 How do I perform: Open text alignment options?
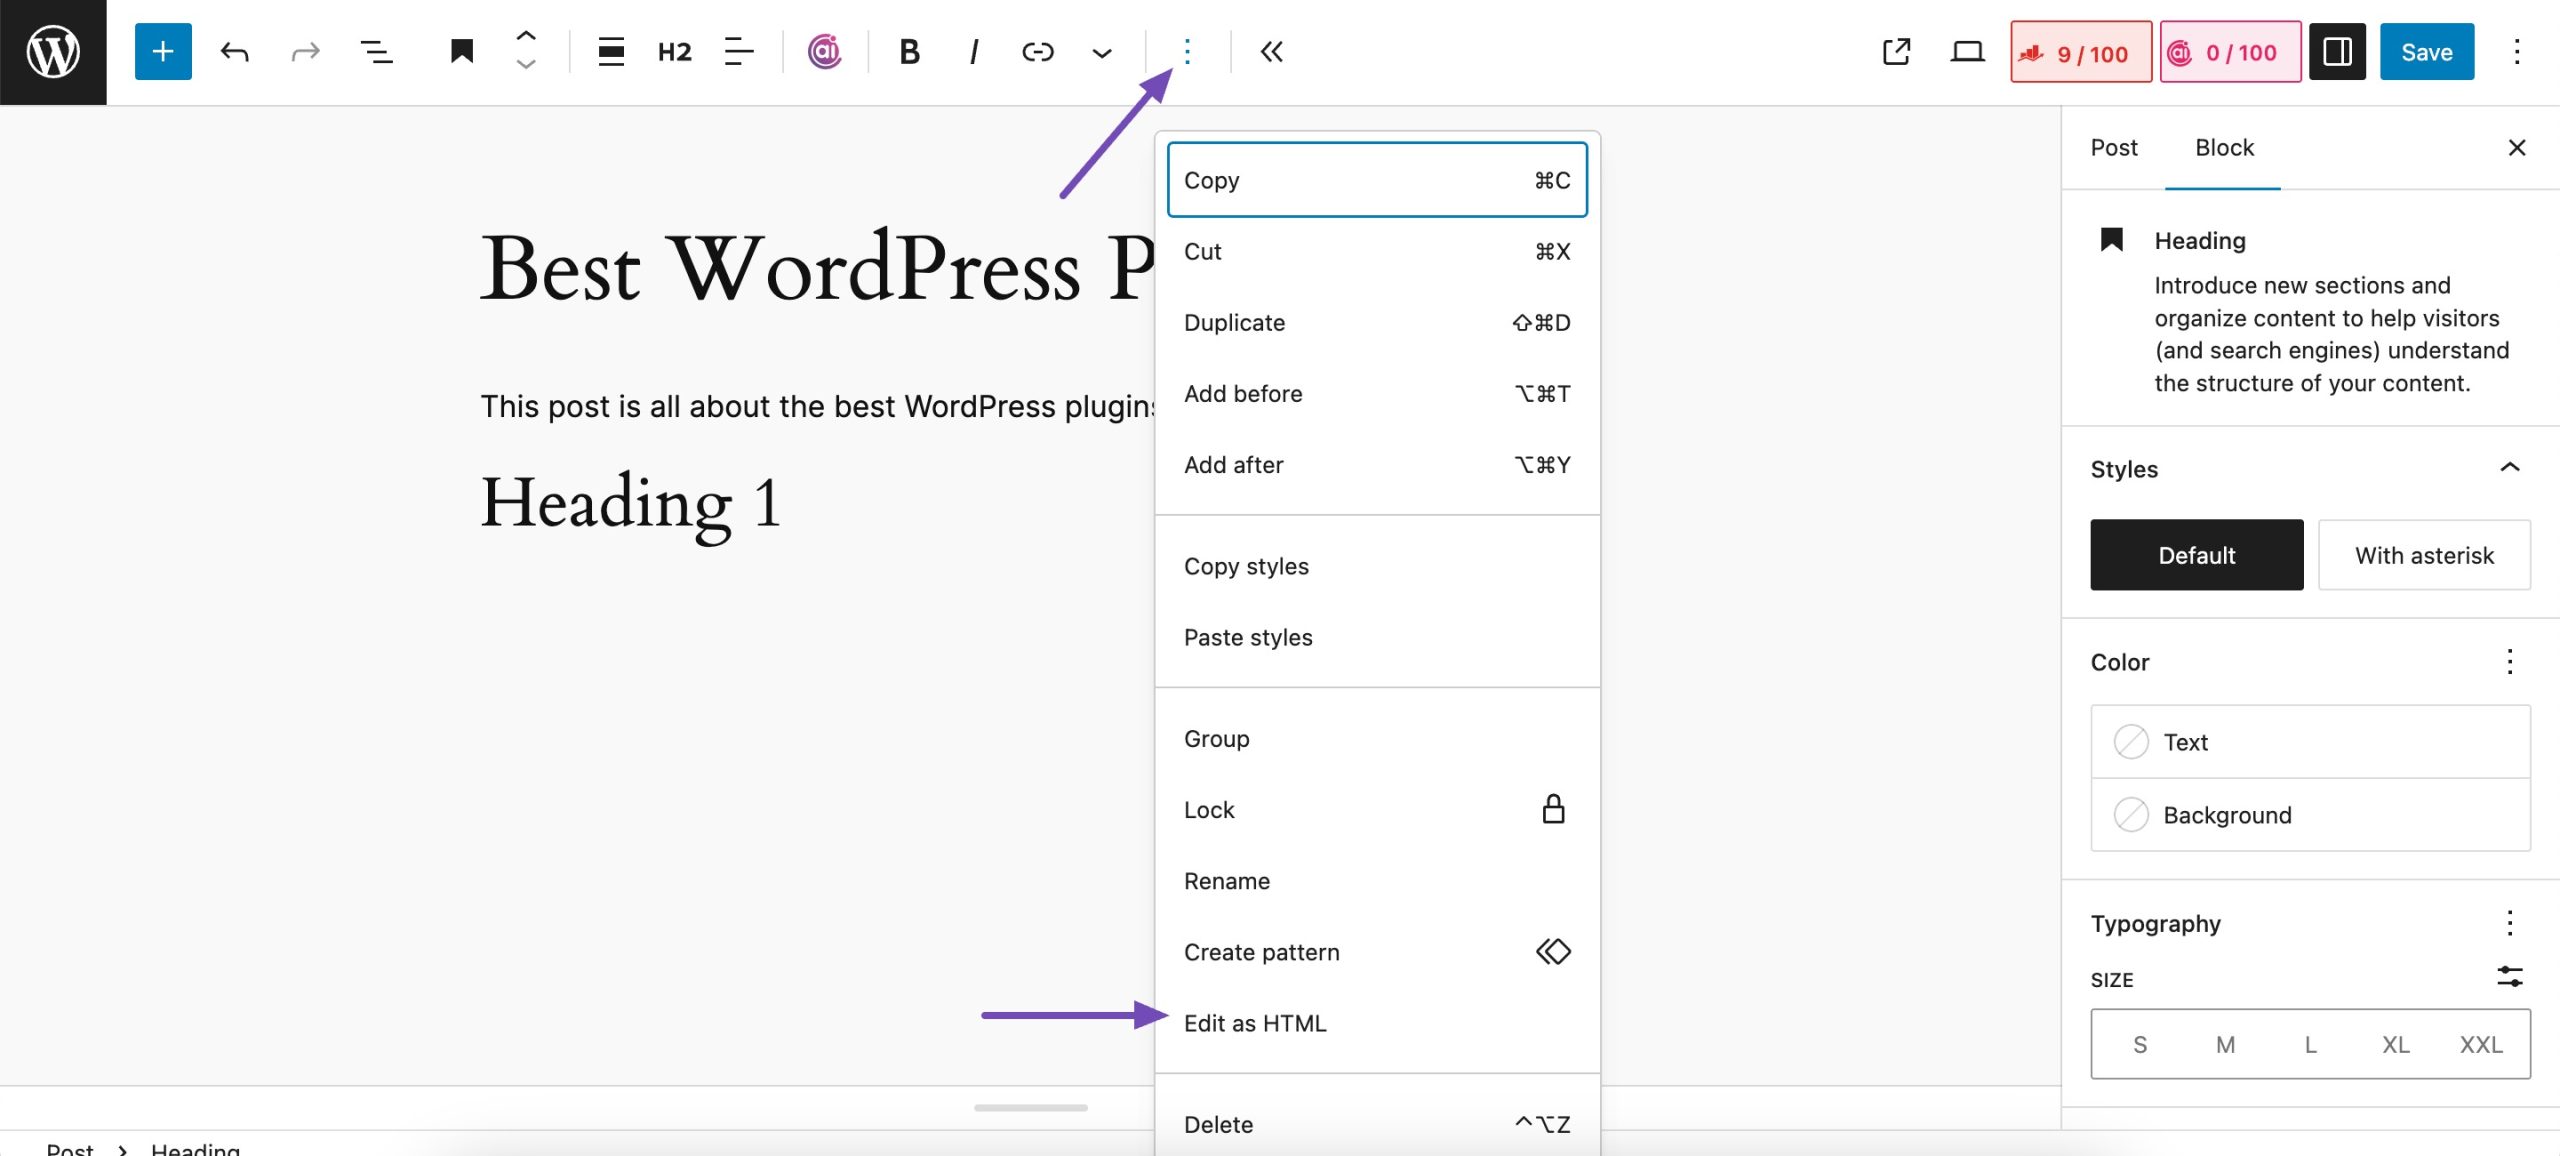point(739,52)
